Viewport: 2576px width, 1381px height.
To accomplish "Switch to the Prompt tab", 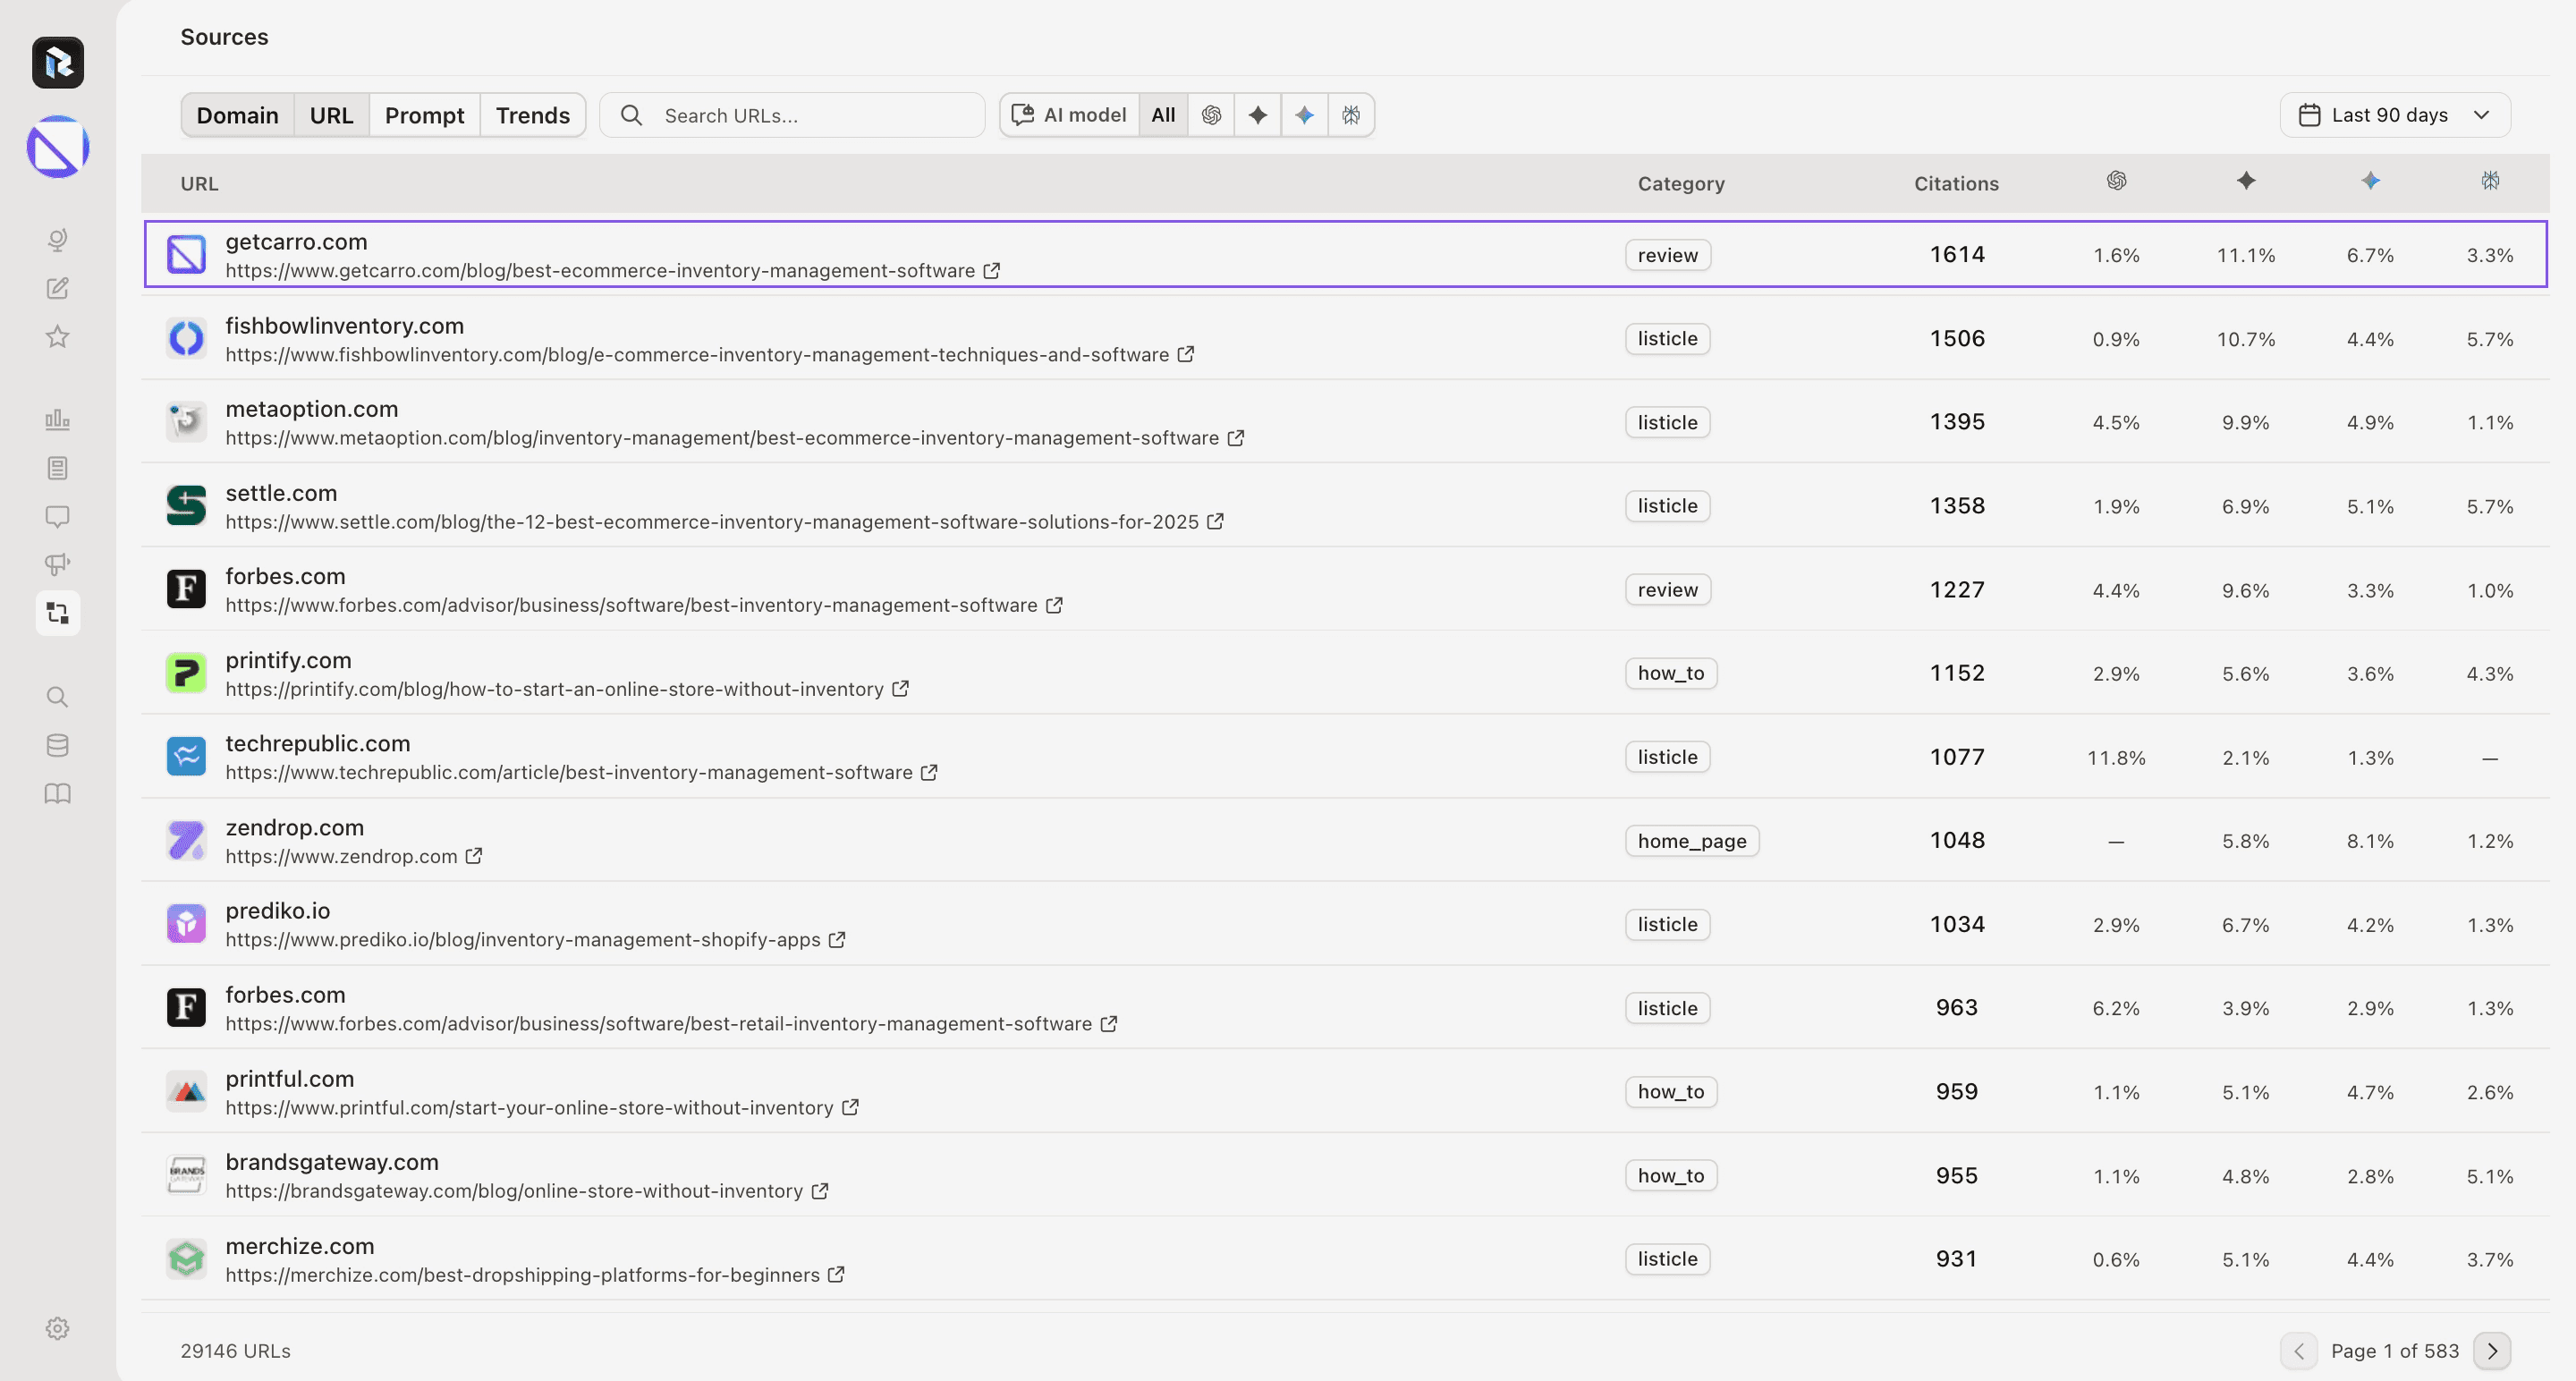I will 425,115.
